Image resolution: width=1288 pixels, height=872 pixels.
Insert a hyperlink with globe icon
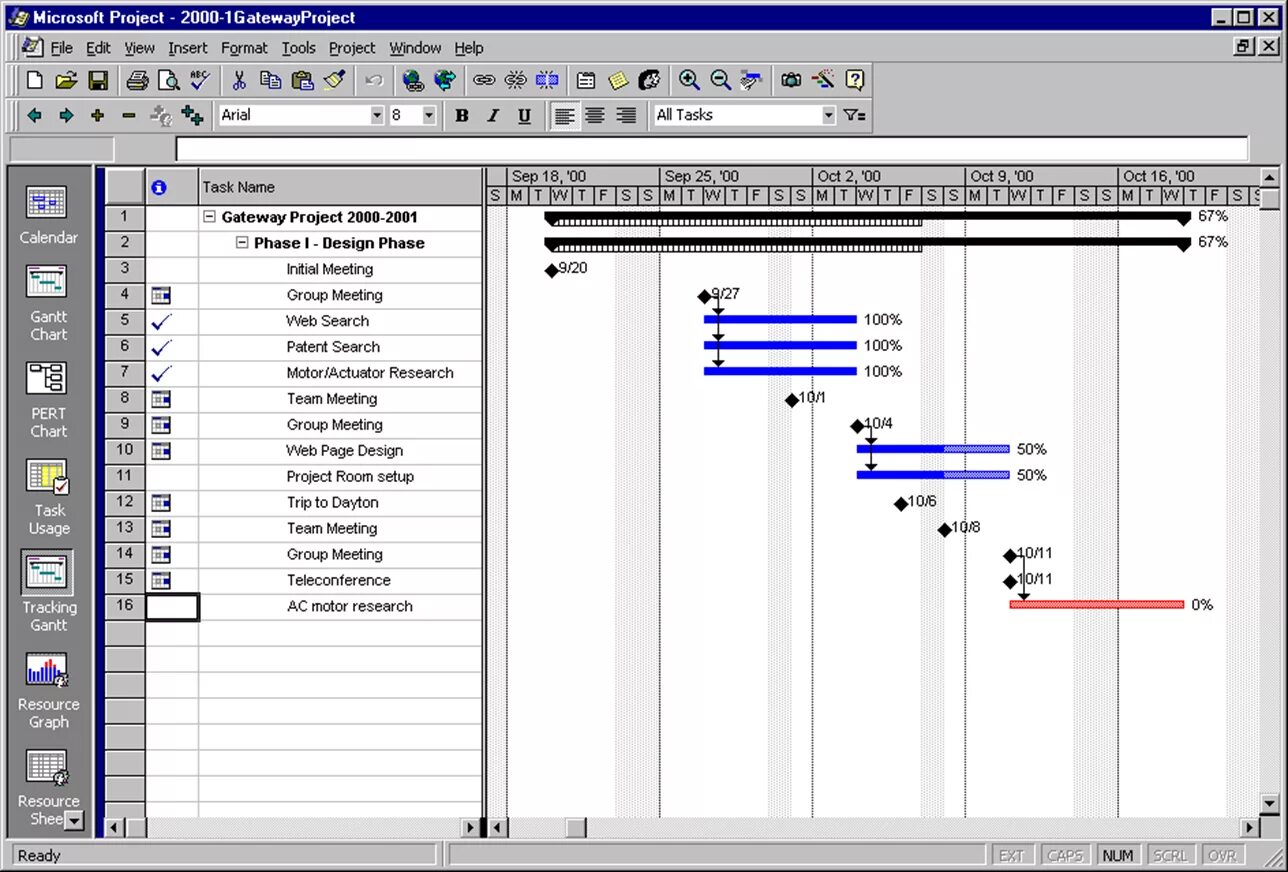(413, 81)
